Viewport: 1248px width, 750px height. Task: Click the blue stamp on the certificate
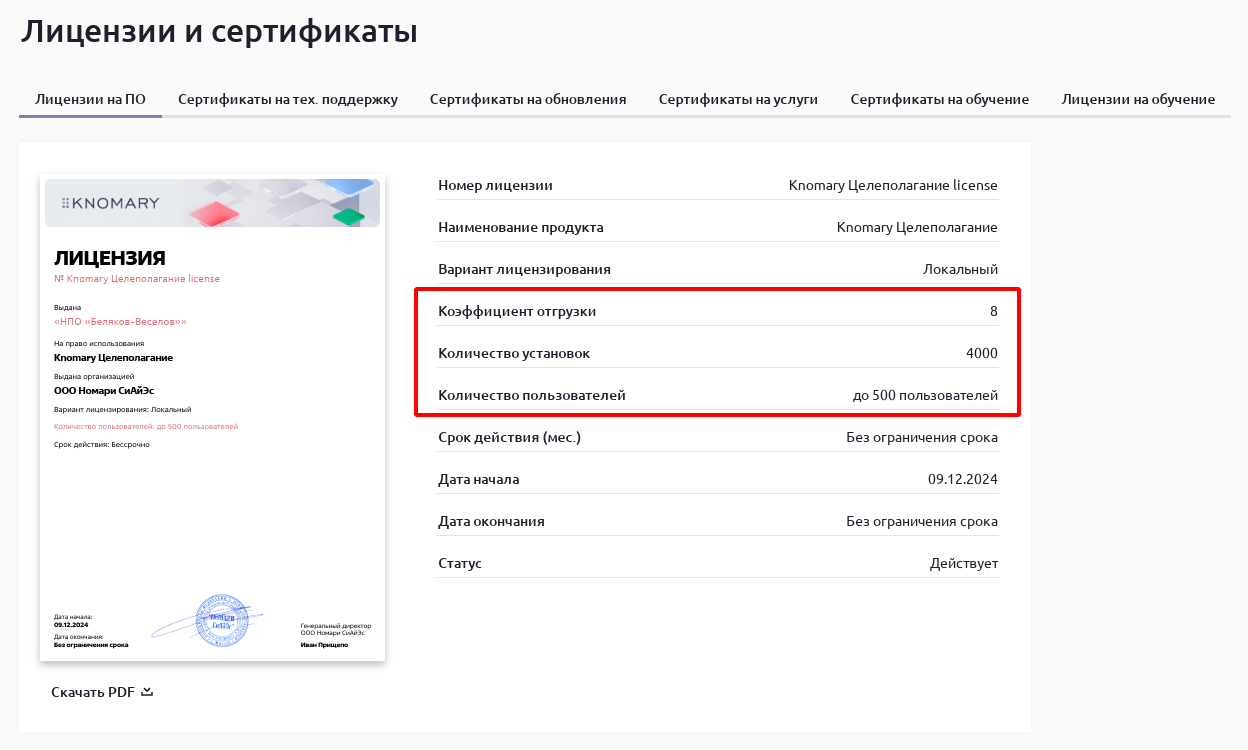221,620
